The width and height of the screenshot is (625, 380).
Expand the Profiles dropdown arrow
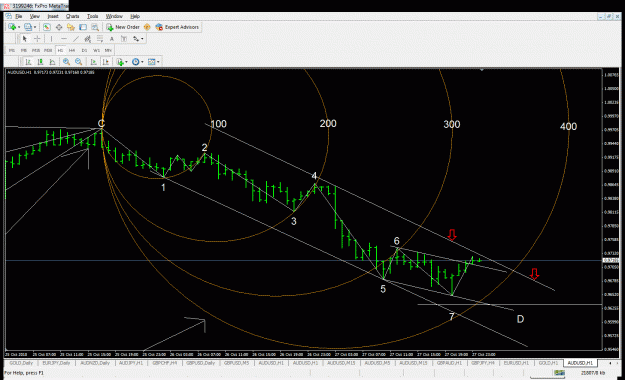[x=35, y=27]
